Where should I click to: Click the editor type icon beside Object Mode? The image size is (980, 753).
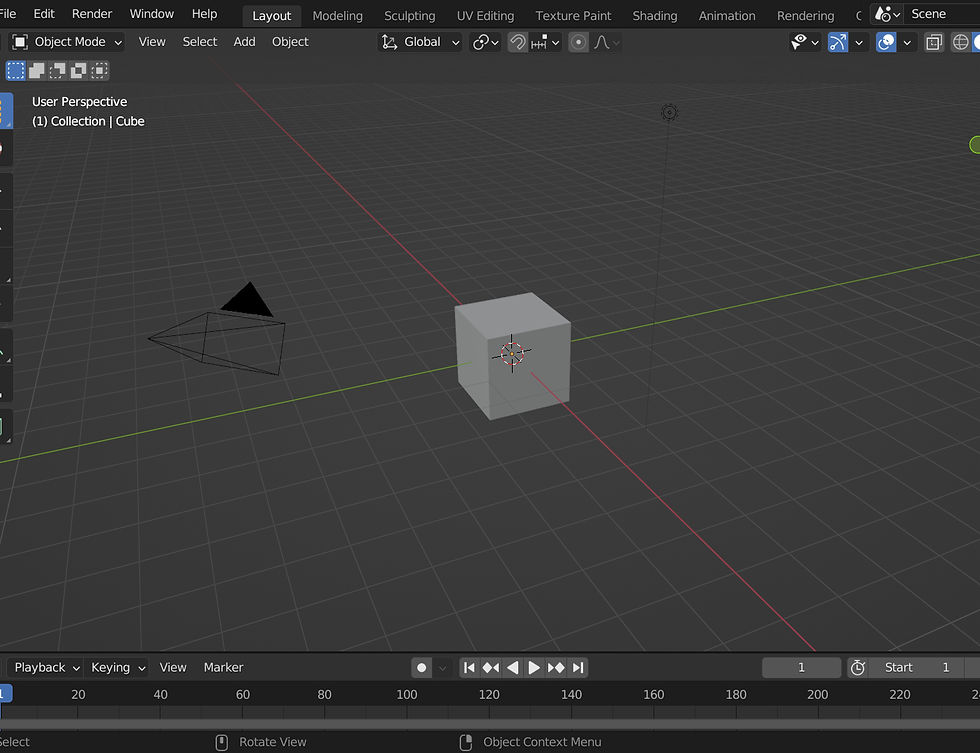coord(20,42)
